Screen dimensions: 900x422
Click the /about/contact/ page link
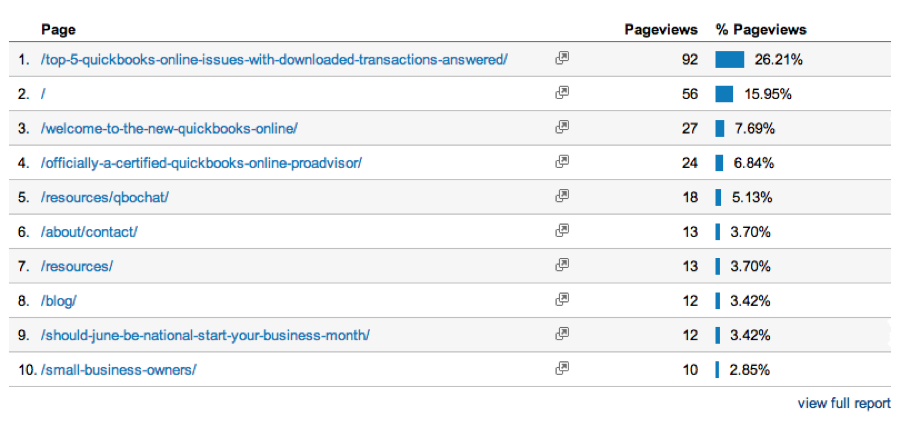click(89, 232)
